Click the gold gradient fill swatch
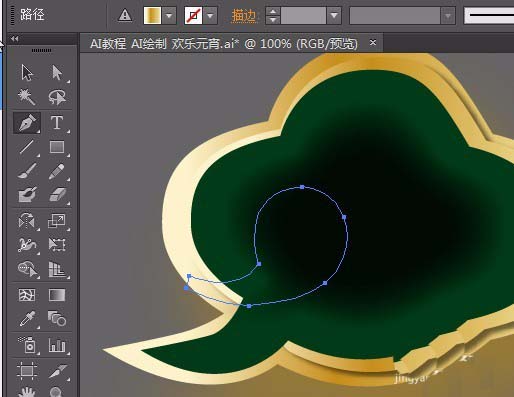Screen dimensions: 514x397 tap(152, 15)
